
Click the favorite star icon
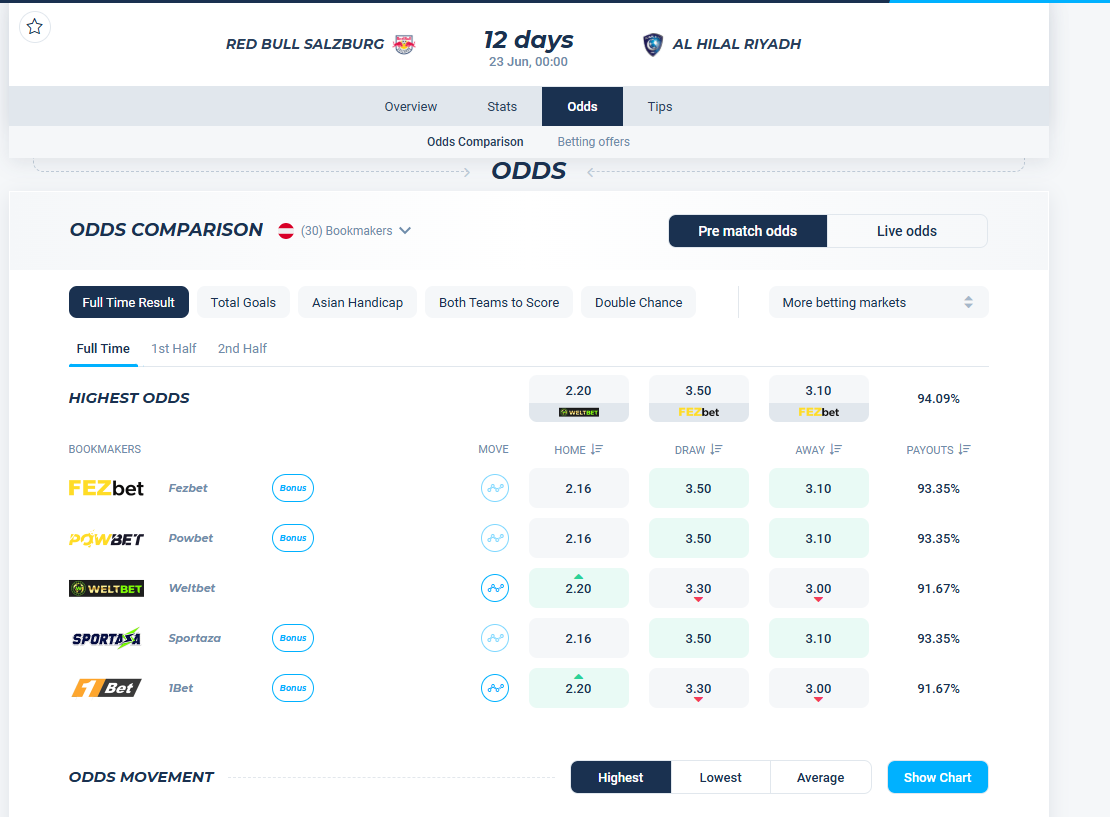point(35,27)
